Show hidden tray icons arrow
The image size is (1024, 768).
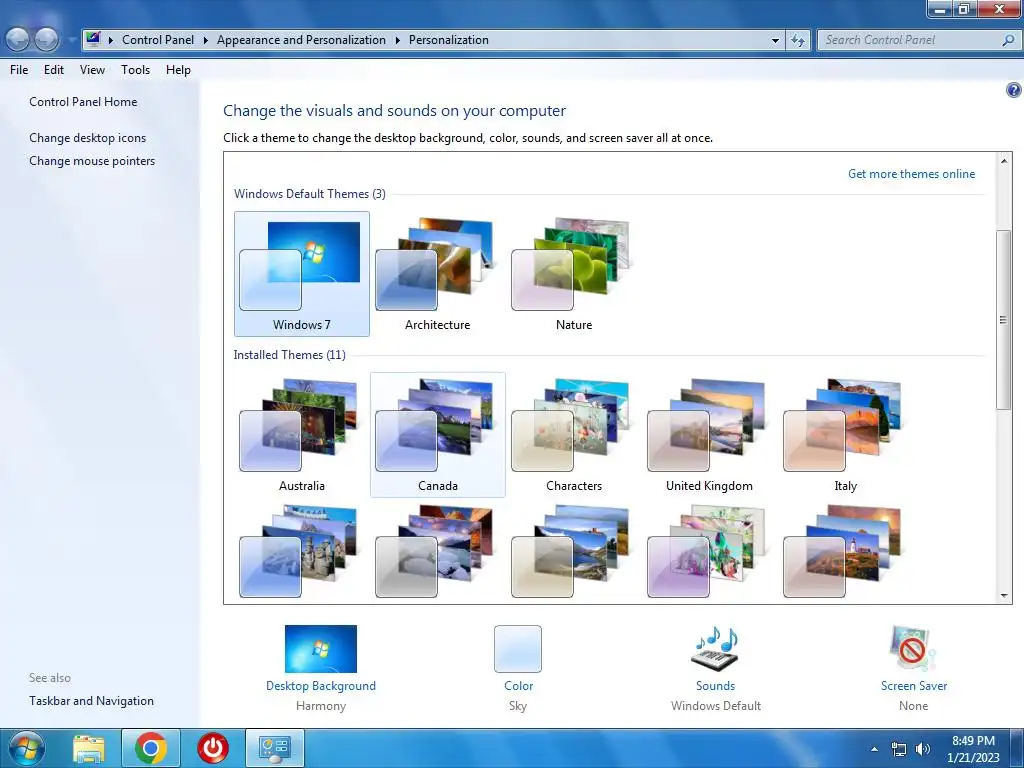[x=874, y=749]
